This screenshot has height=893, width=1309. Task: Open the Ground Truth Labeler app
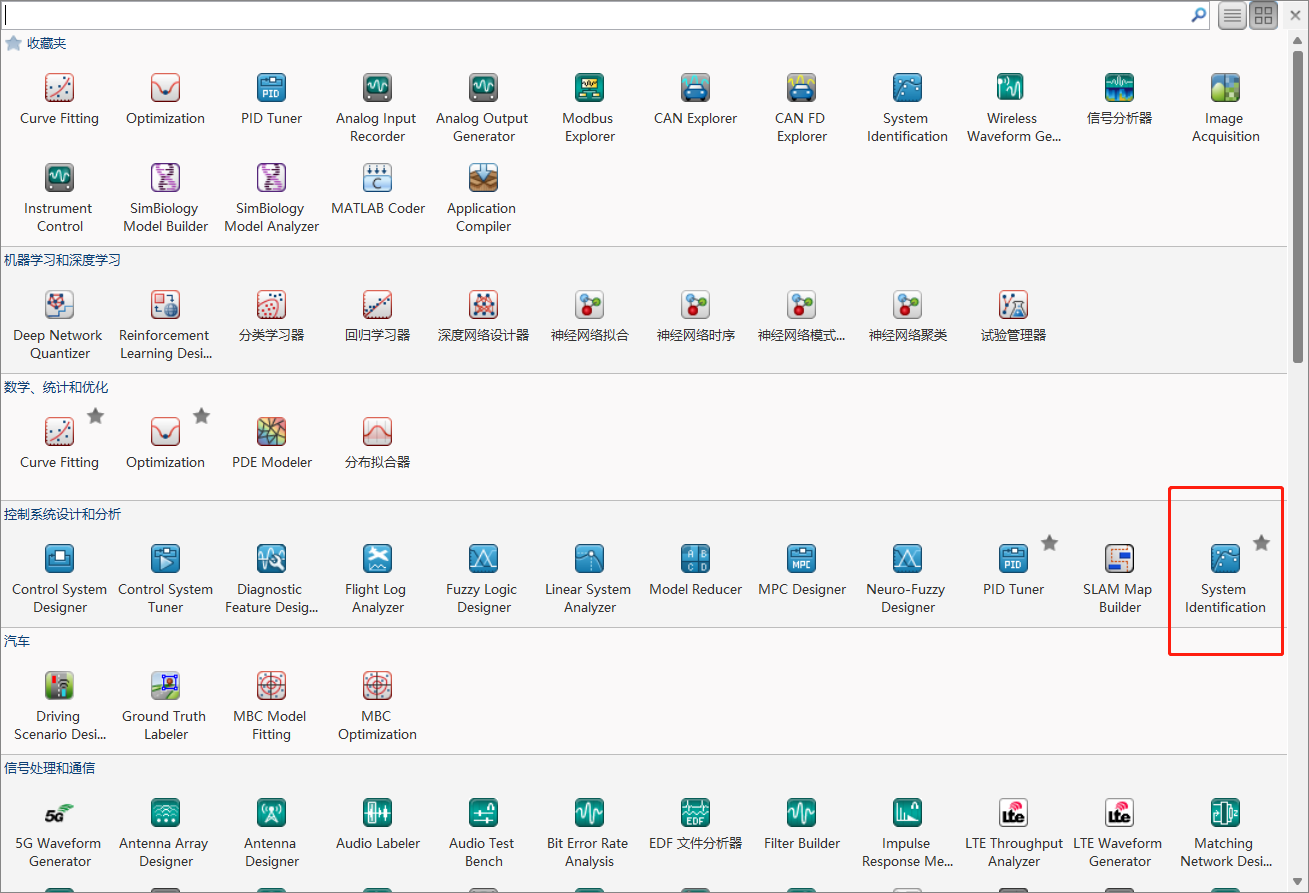point(166,707)
